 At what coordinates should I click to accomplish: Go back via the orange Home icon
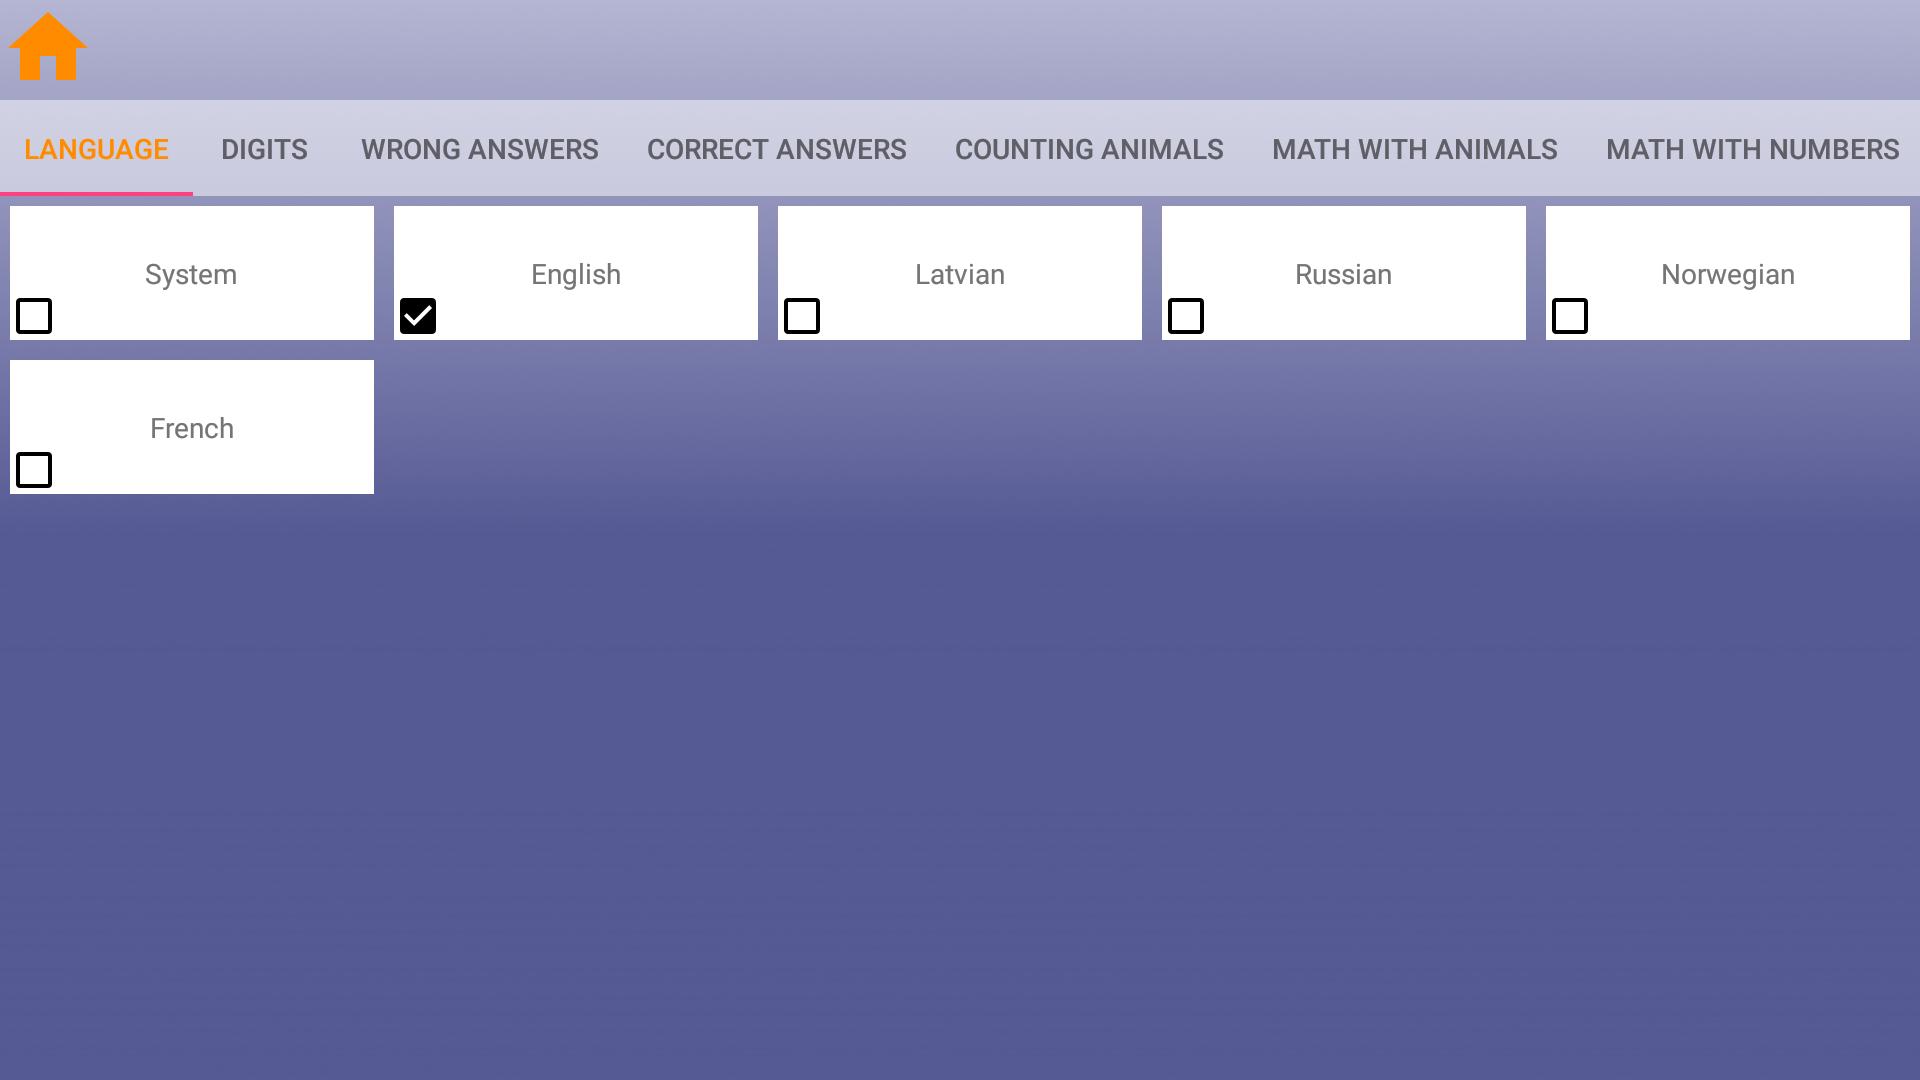pyautogui.click(x=48, y=47)
